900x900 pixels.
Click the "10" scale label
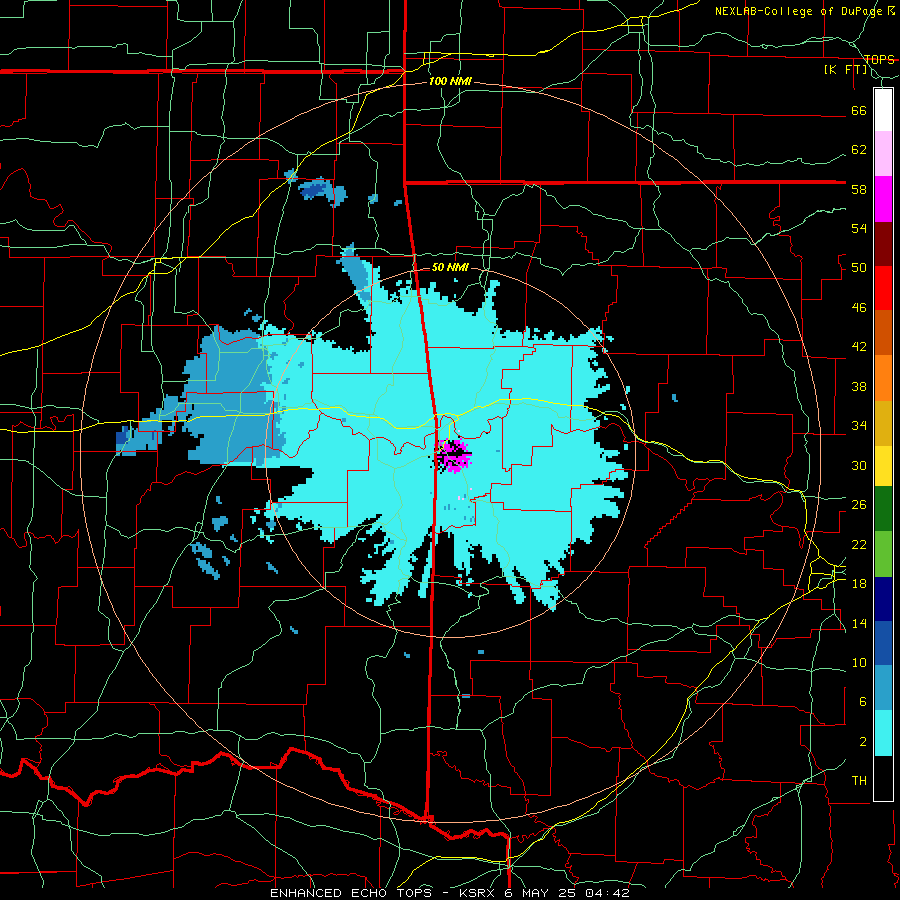click(859, 663)
